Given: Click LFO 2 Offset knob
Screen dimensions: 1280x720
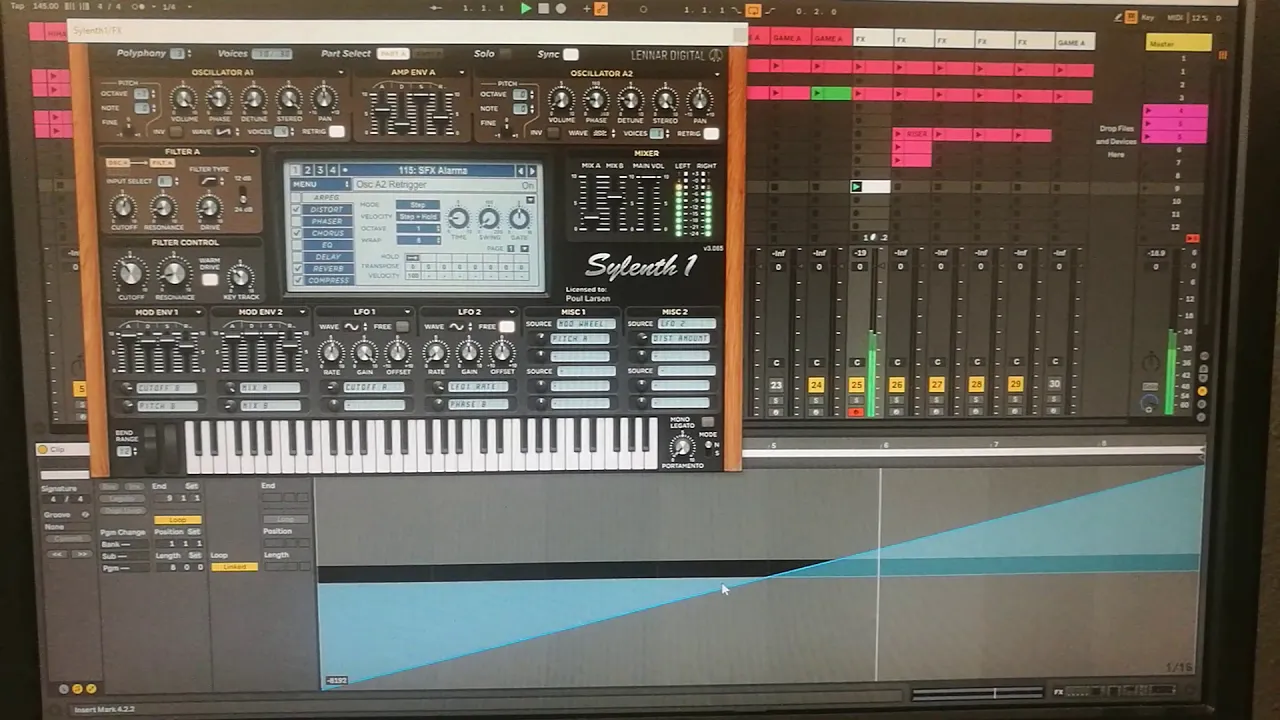Looking at the screenshot, I should pos(502,352).
